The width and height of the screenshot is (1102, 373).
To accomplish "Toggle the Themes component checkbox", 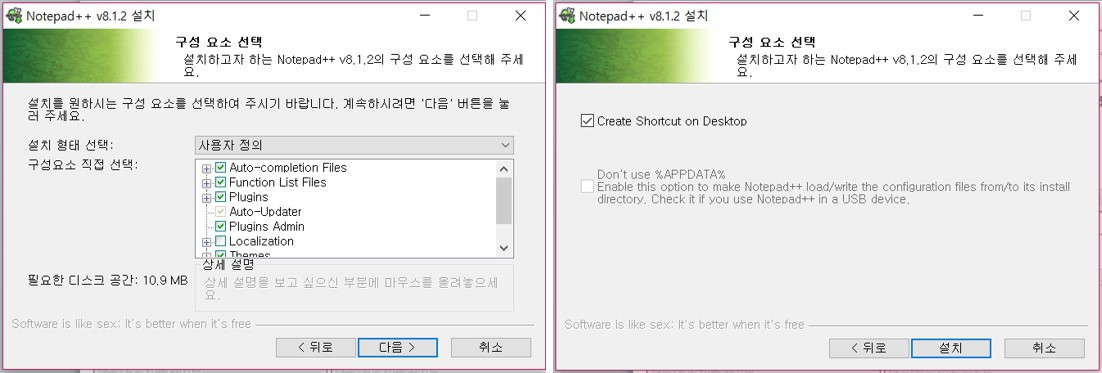I will coord(220,255).
